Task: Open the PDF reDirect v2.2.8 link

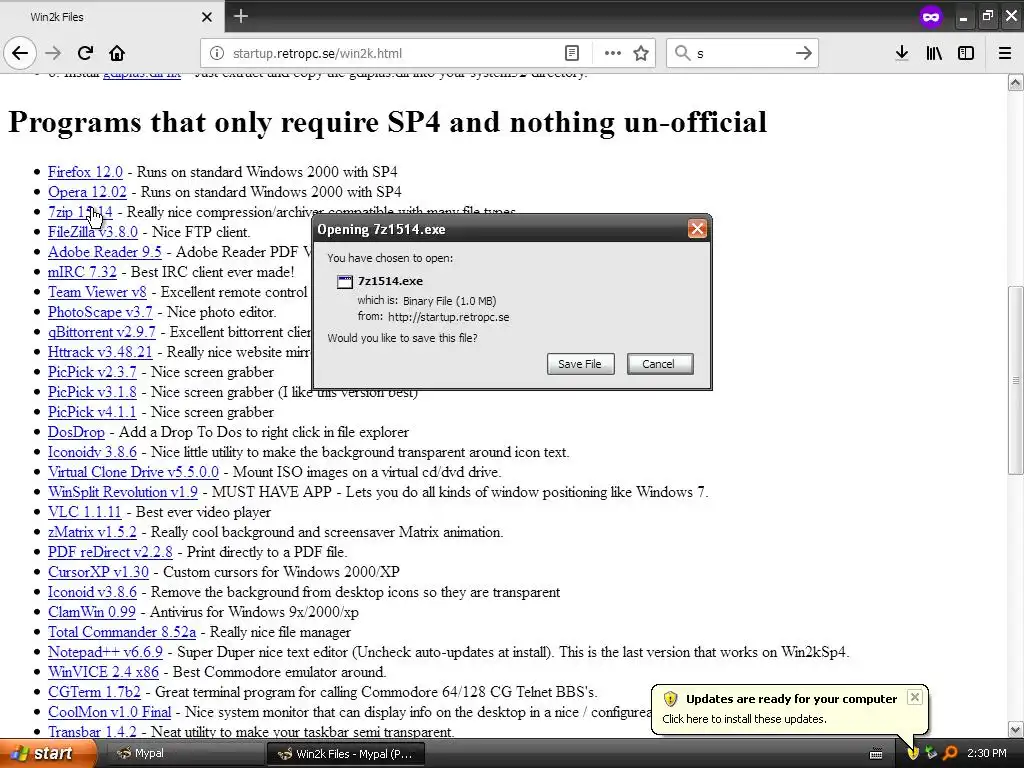Action: [x=110, y=552]
